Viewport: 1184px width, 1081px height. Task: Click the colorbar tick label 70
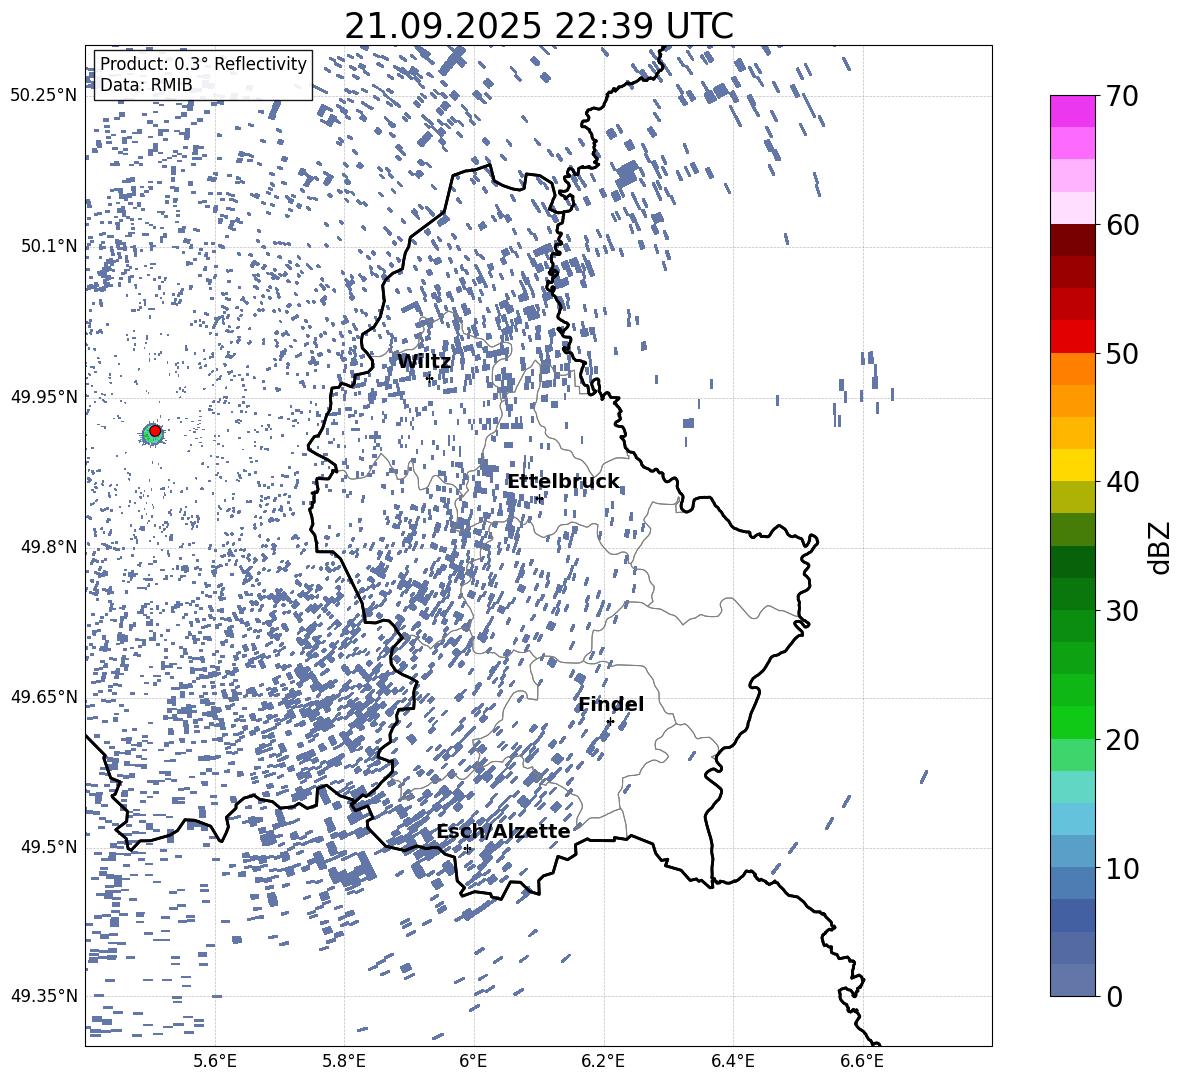(x=1123, y=97)
